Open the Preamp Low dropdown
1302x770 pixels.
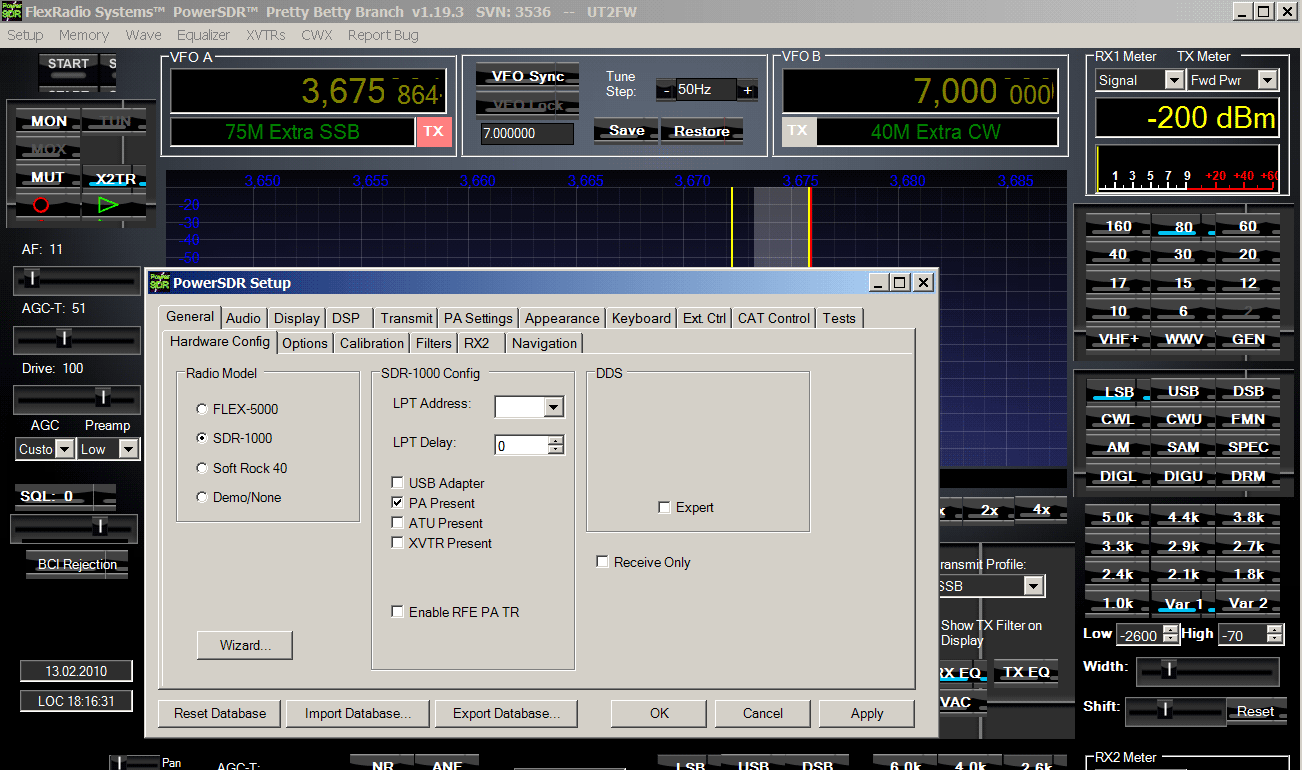tap(128, 449)
